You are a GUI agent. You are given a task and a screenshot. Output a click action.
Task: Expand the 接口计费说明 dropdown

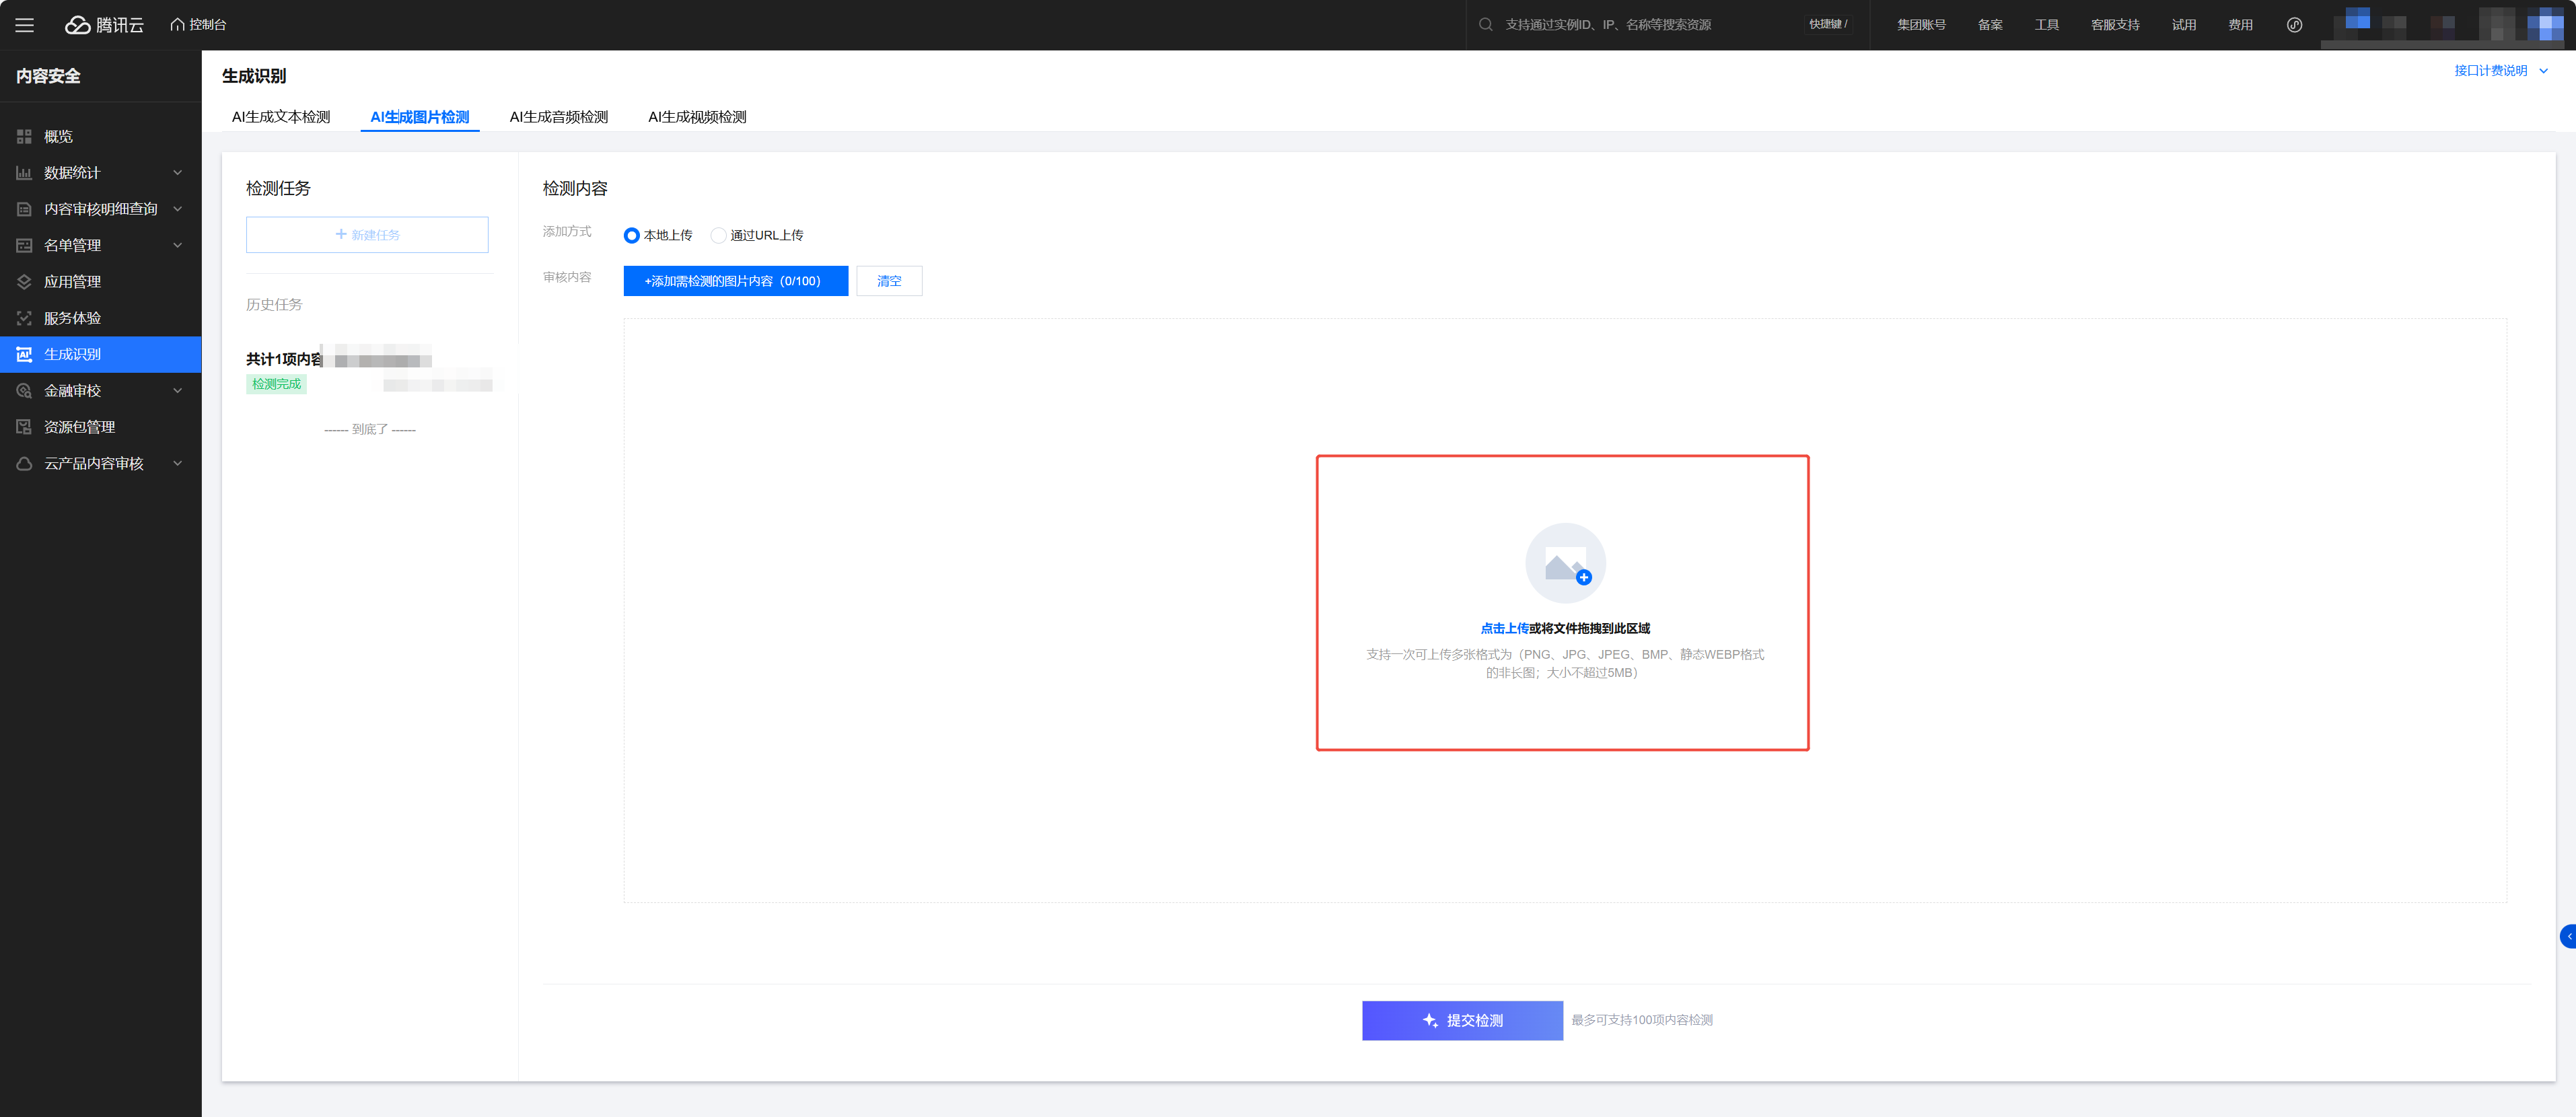(x=2500, y=71)
